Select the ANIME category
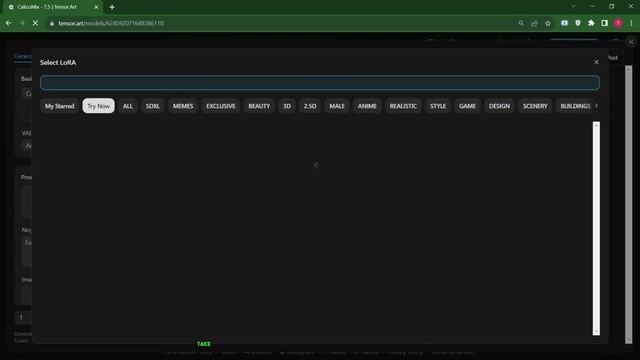Image resolution: width=640 pixels, height=360 pixels. 367,106
